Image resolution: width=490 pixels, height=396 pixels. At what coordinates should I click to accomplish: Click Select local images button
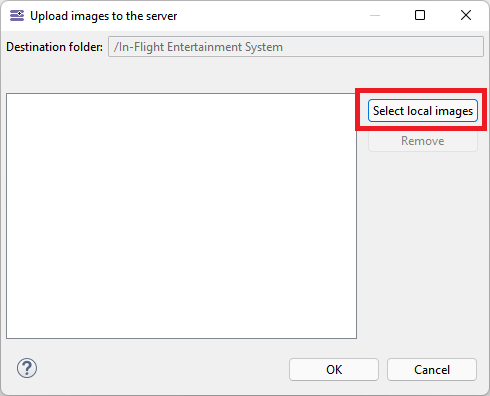click(x=423, y=111)
